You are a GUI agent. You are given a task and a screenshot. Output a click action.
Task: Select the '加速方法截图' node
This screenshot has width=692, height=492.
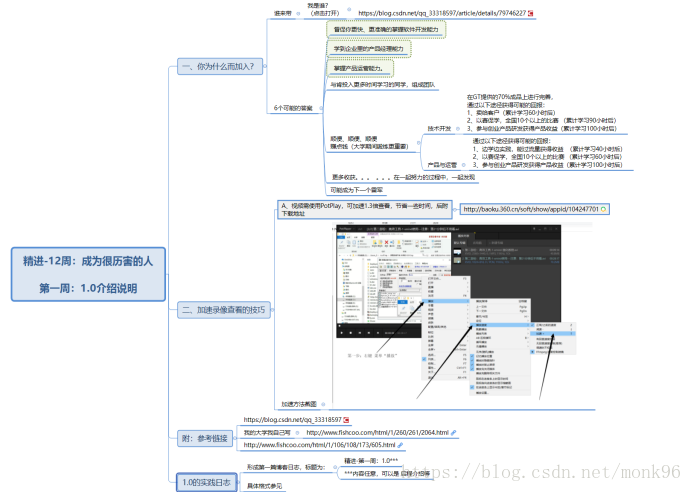click(x=299, y=404)
